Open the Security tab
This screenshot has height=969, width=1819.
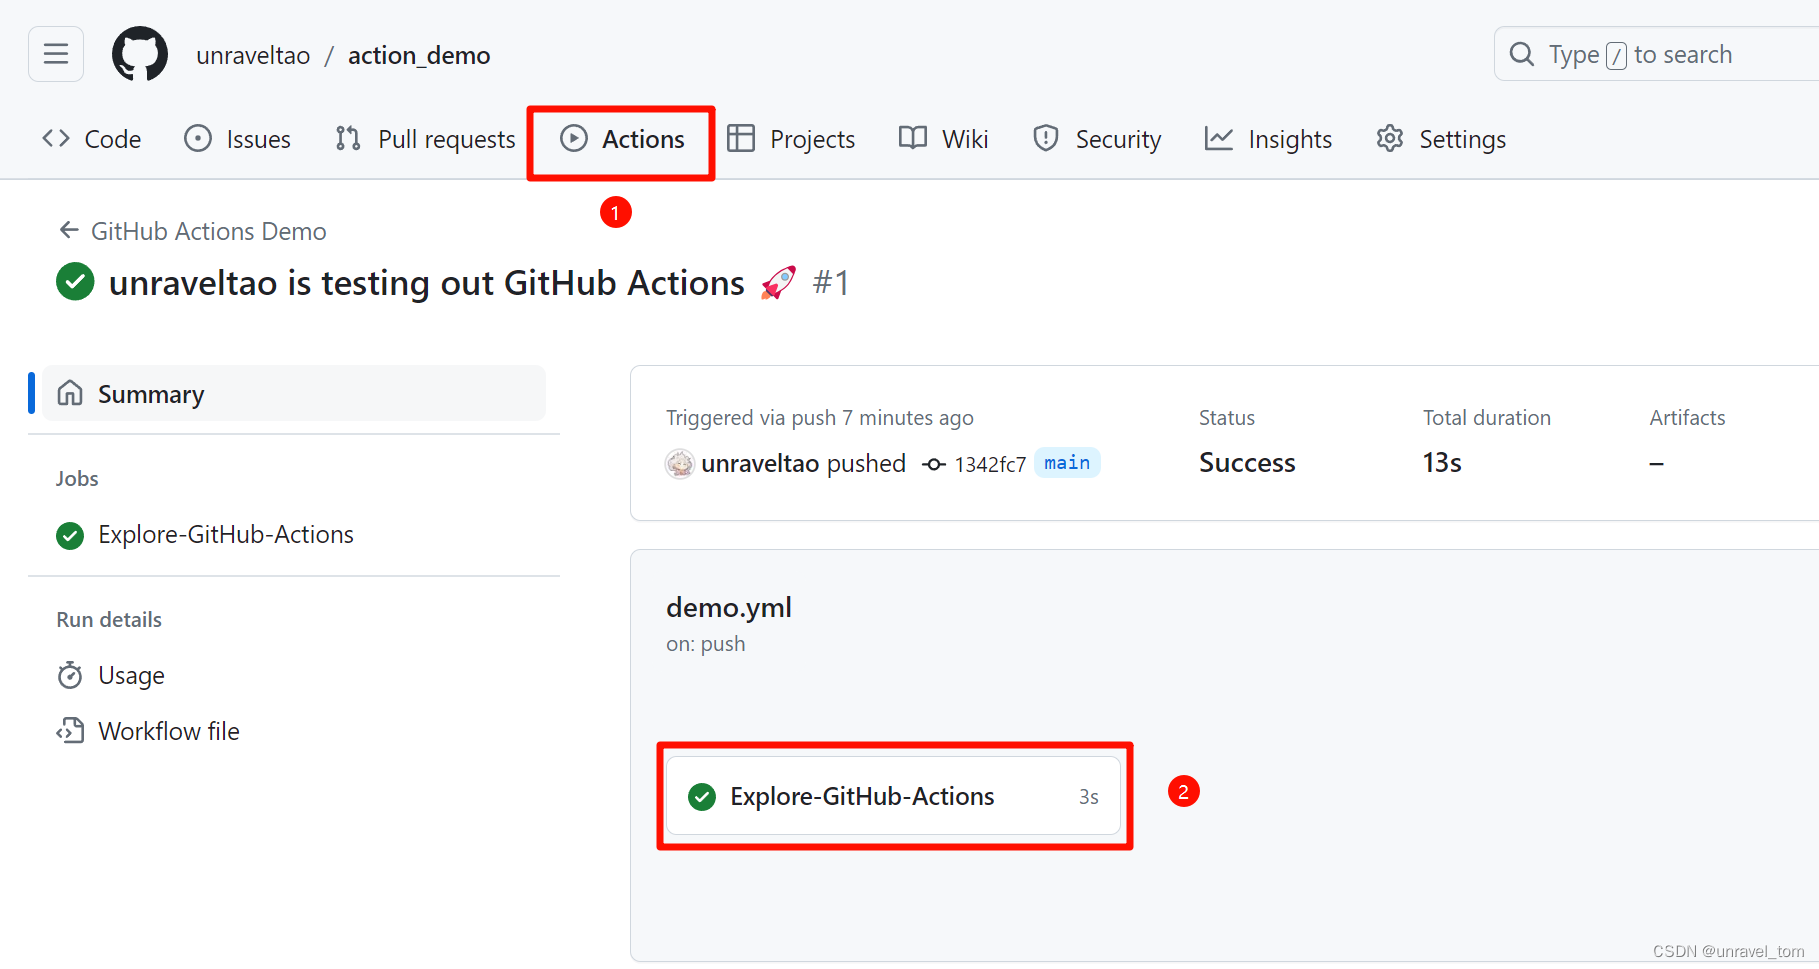1097,139
